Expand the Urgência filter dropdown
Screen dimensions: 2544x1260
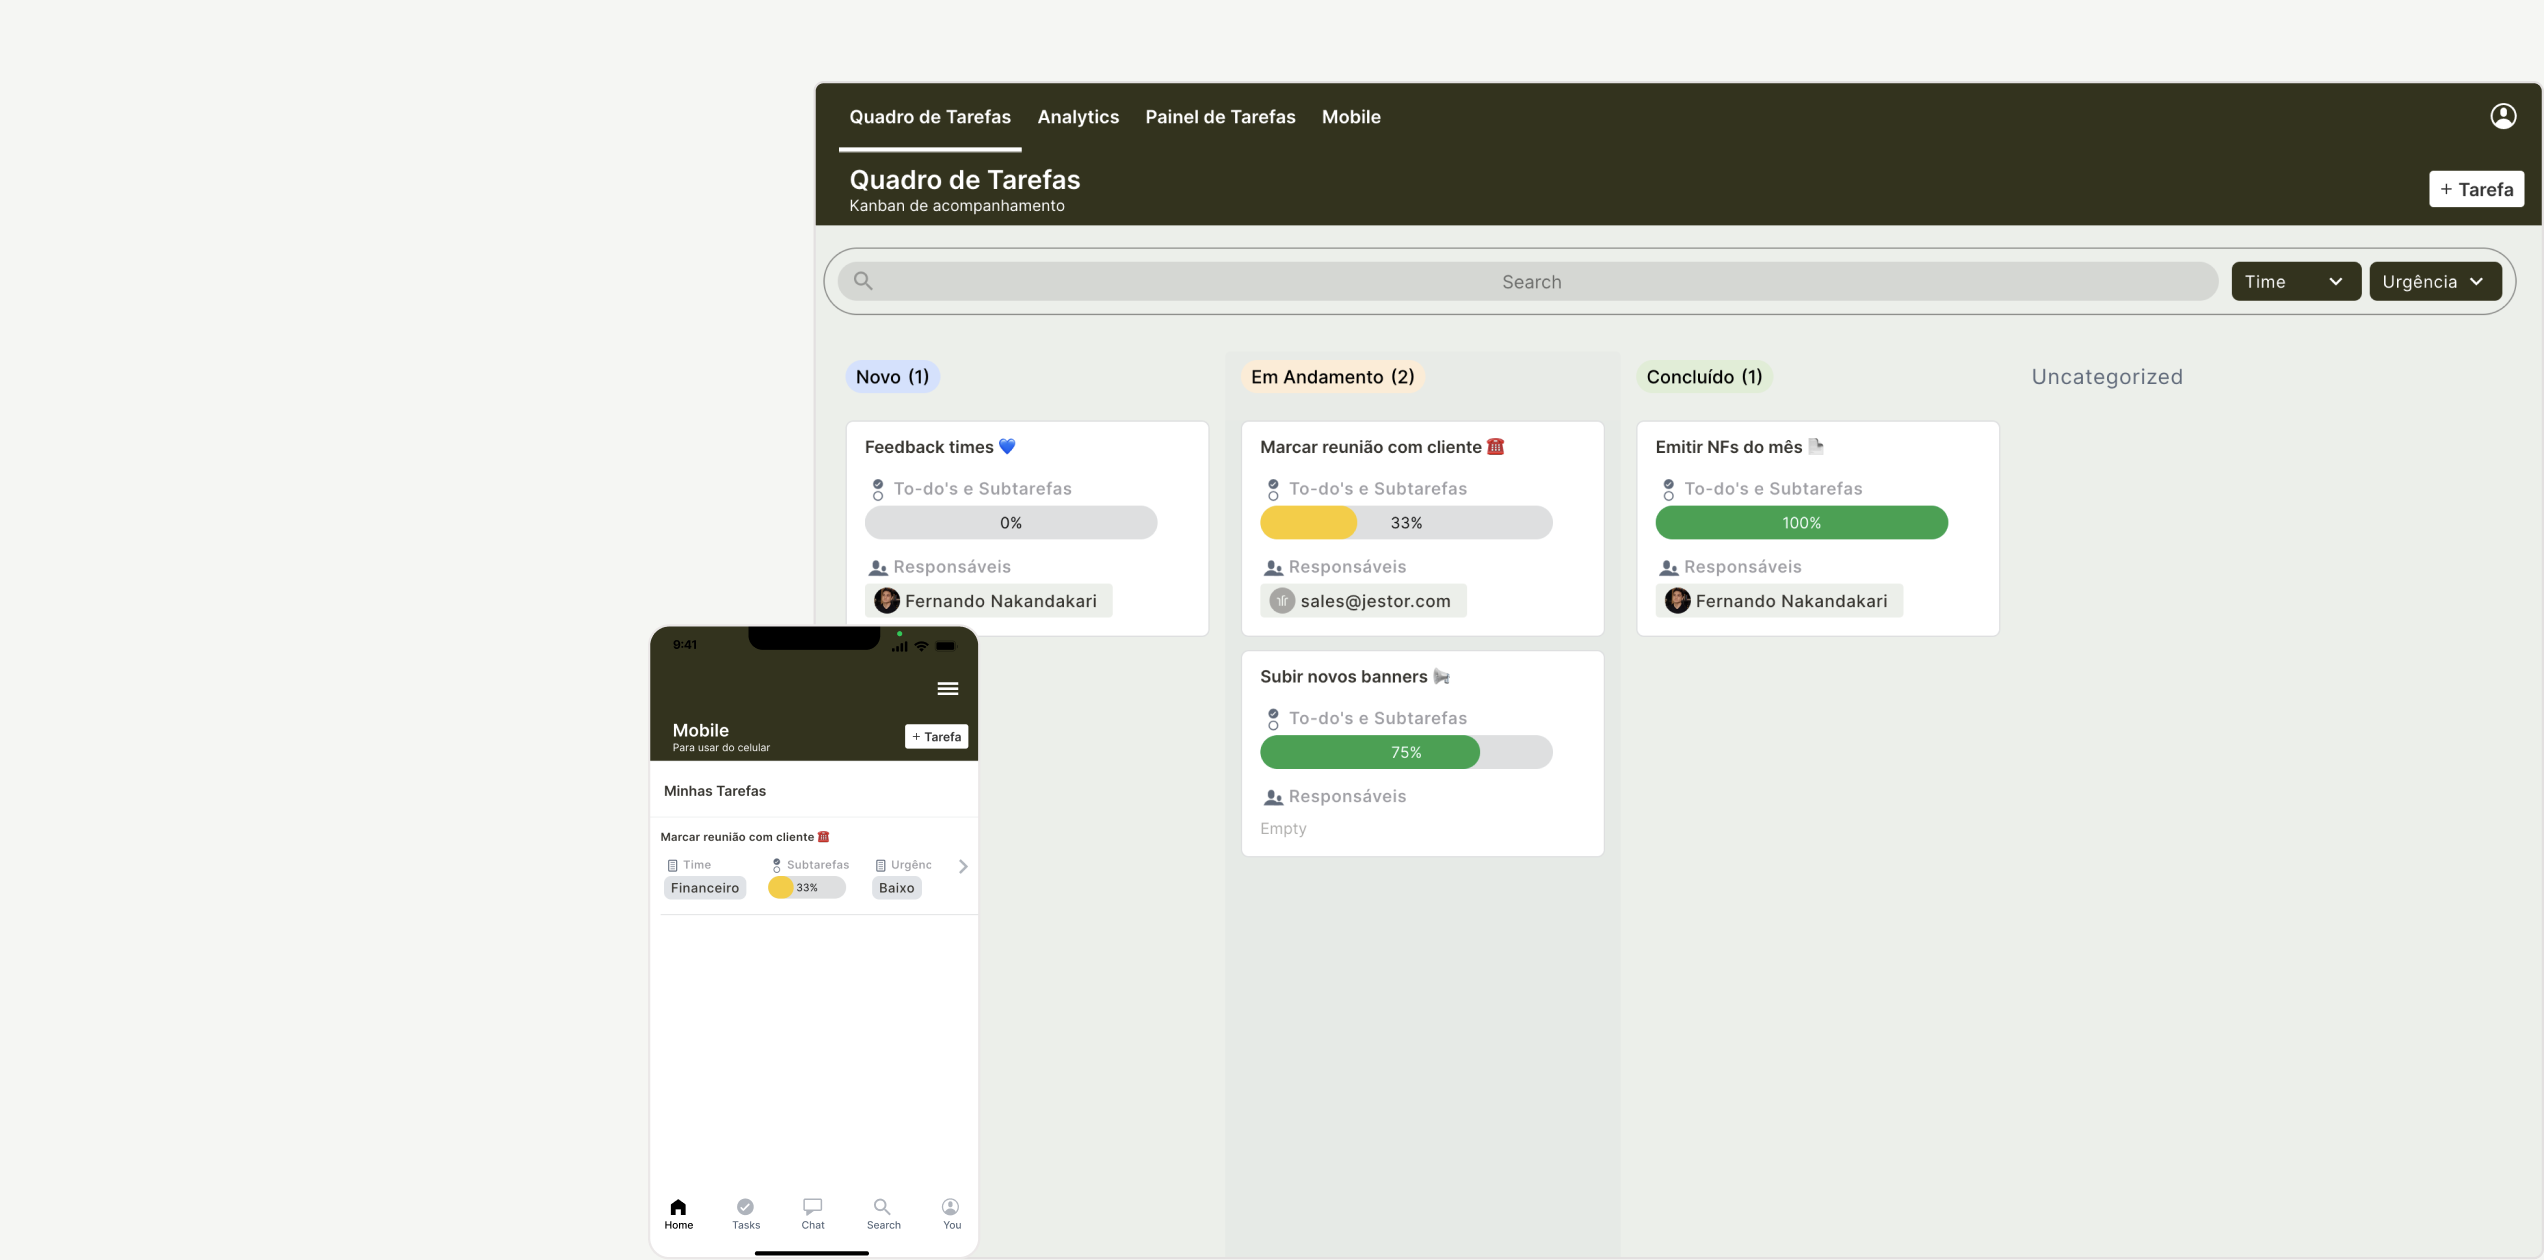click(x=2434, y=281)
